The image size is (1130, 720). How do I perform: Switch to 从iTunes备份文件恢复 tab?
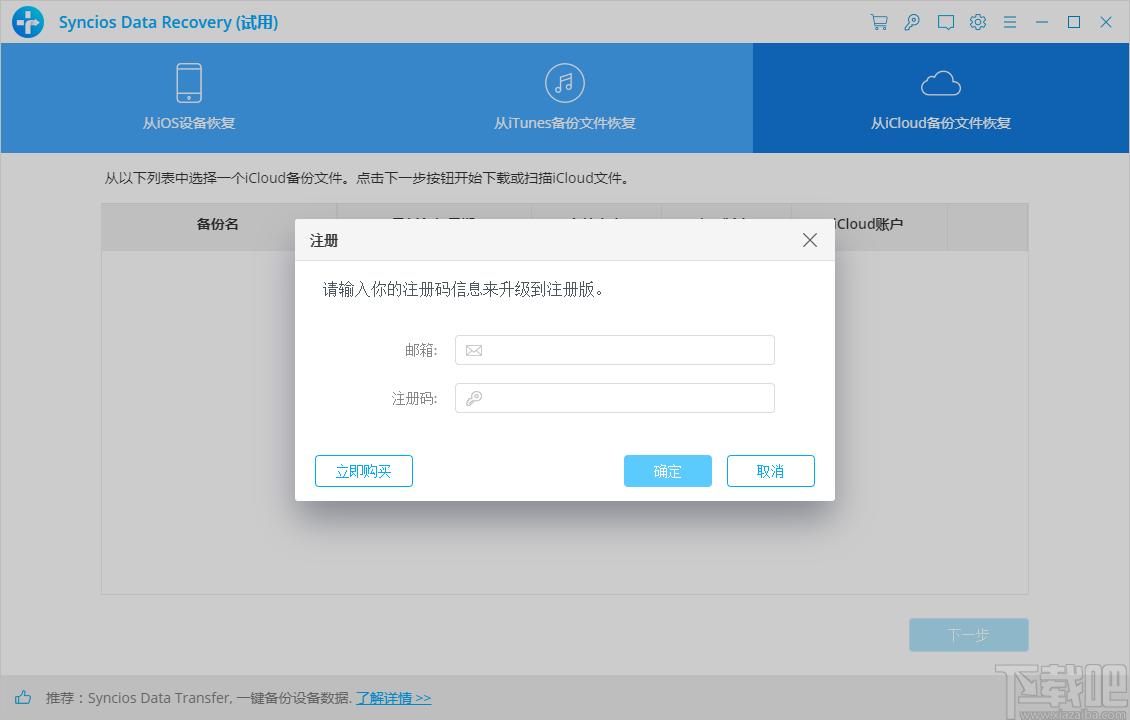pos(565,98)
